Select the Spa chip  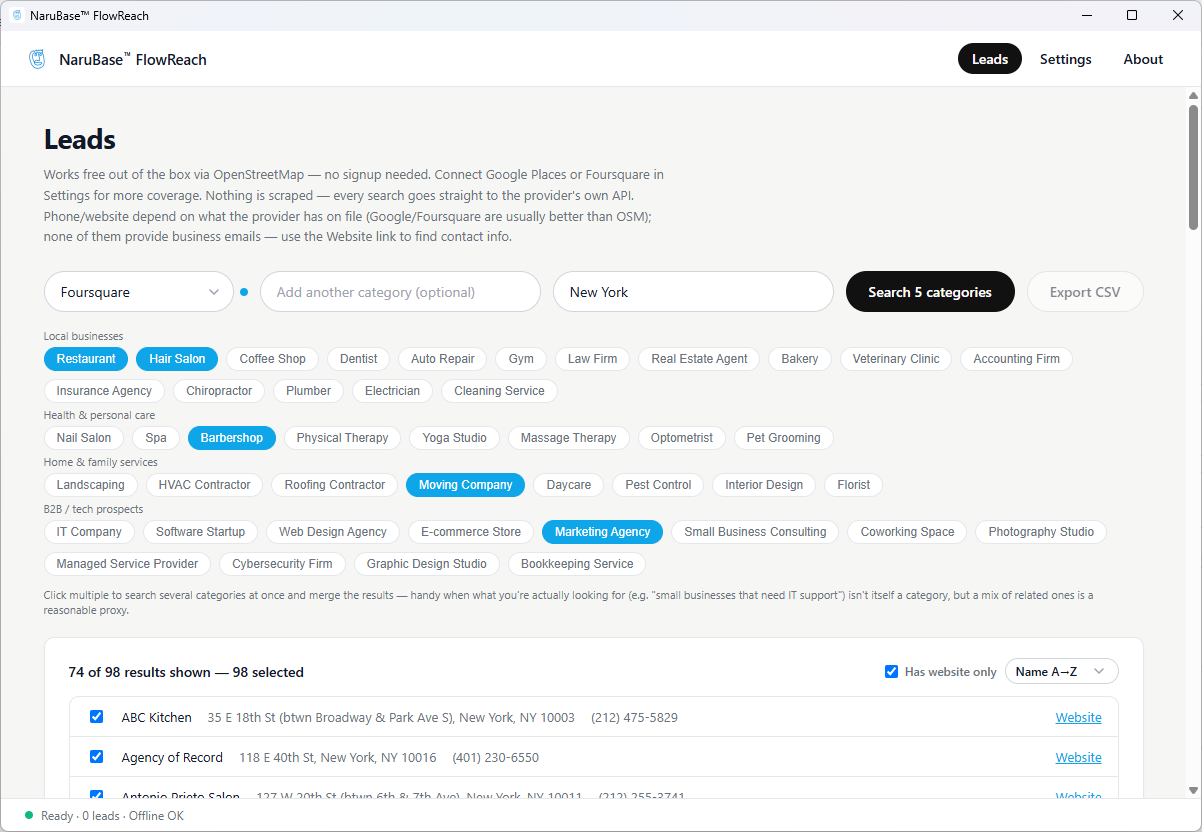[x=156, y=438]
